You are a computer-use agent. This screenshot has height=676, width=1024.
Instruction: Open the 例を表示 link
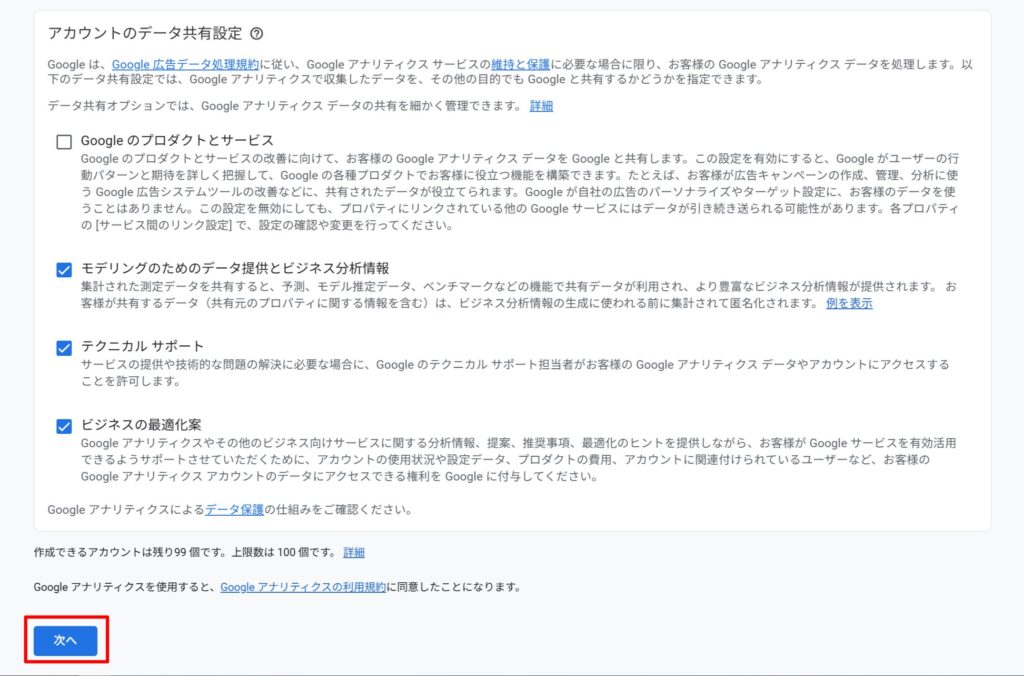[x=849, y=303]
